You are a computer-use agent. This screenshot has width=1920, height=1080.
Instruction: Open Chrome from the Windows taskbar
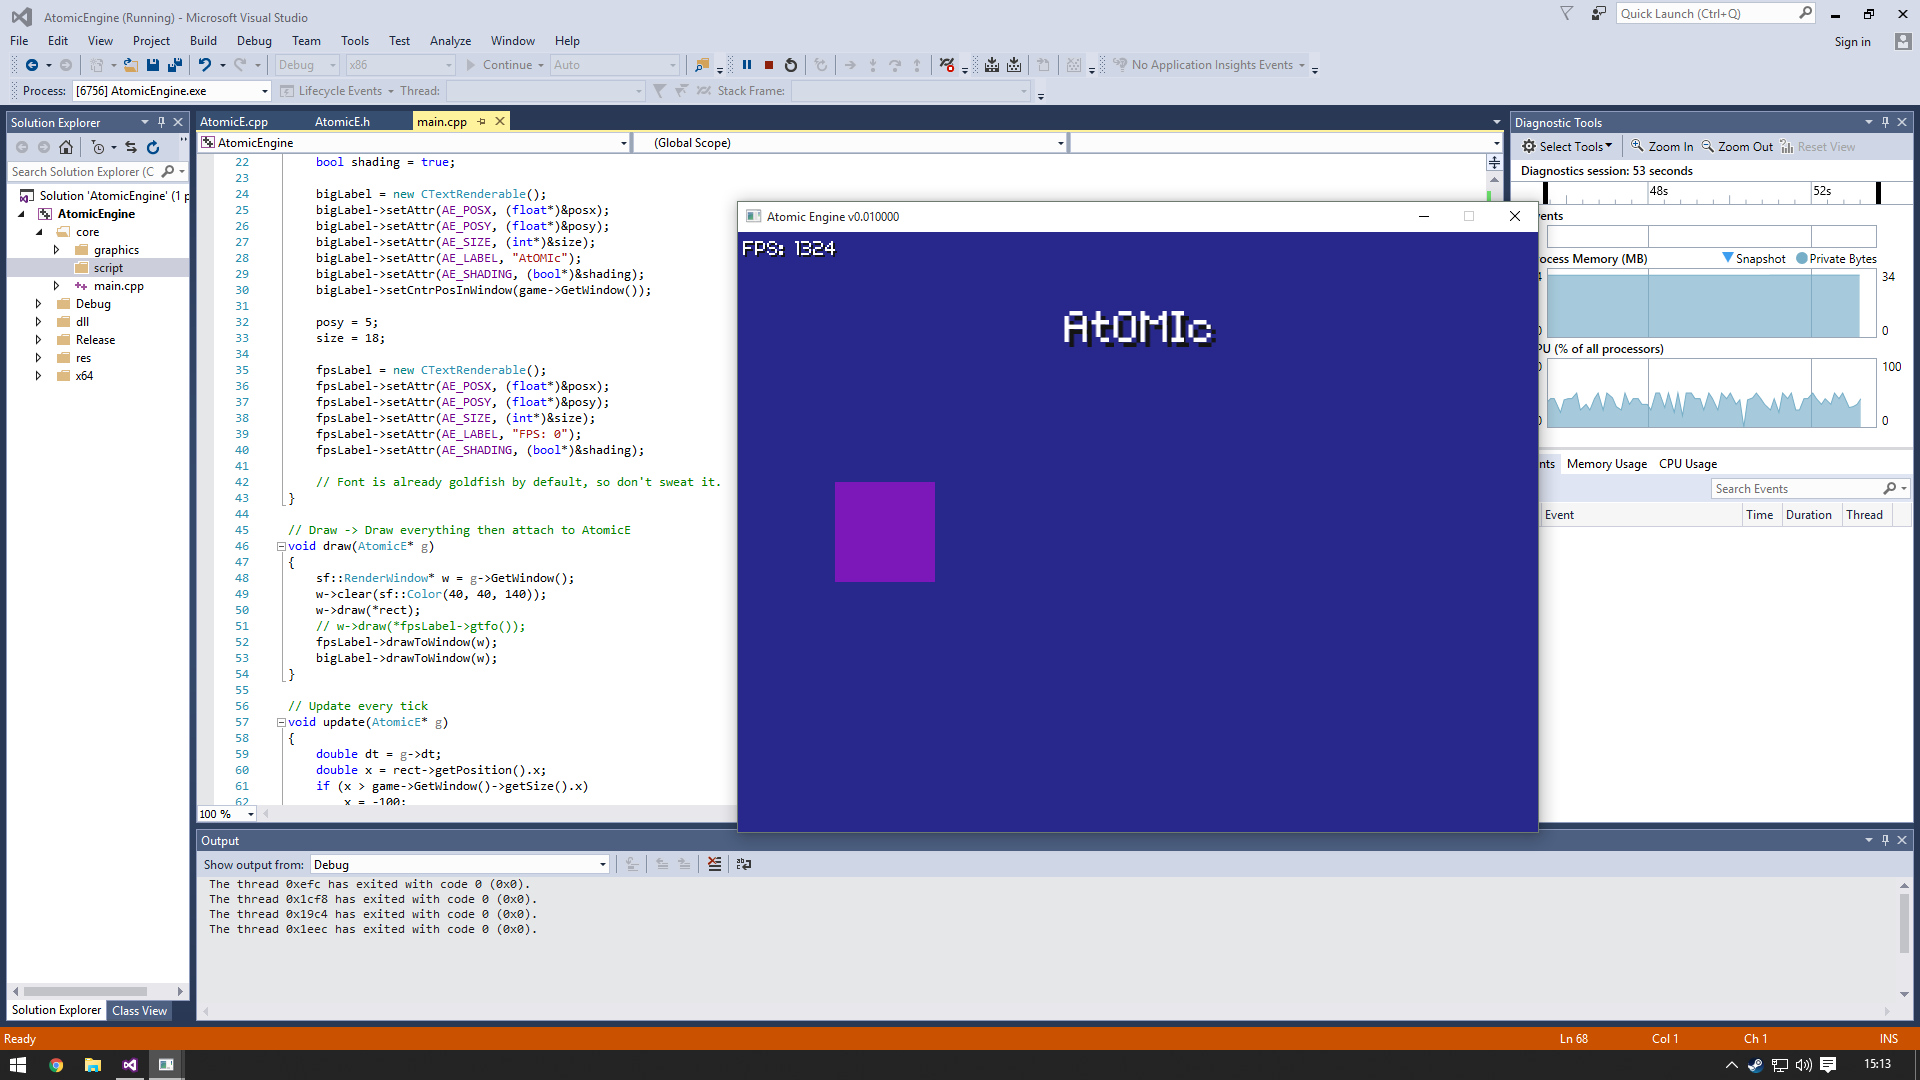coord(56,1065)
